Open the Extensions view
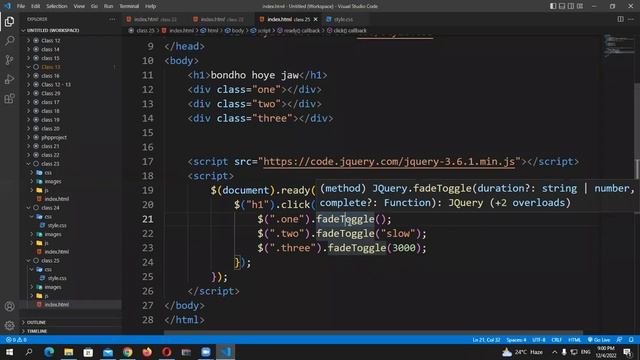The image size is (640, 360). (9, 98)
